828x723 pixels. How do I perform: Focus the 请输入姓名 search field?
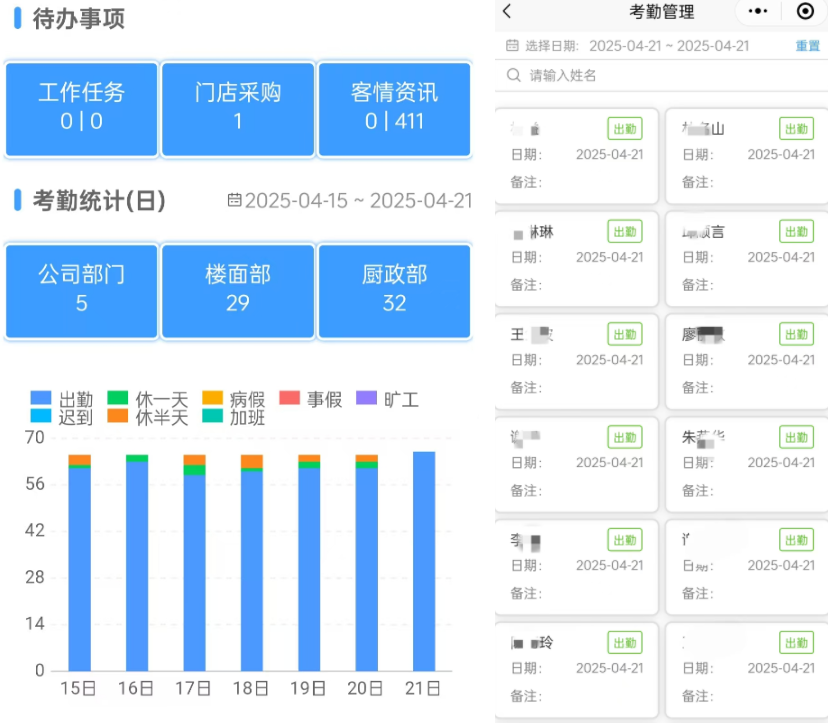tap(662, 76)
